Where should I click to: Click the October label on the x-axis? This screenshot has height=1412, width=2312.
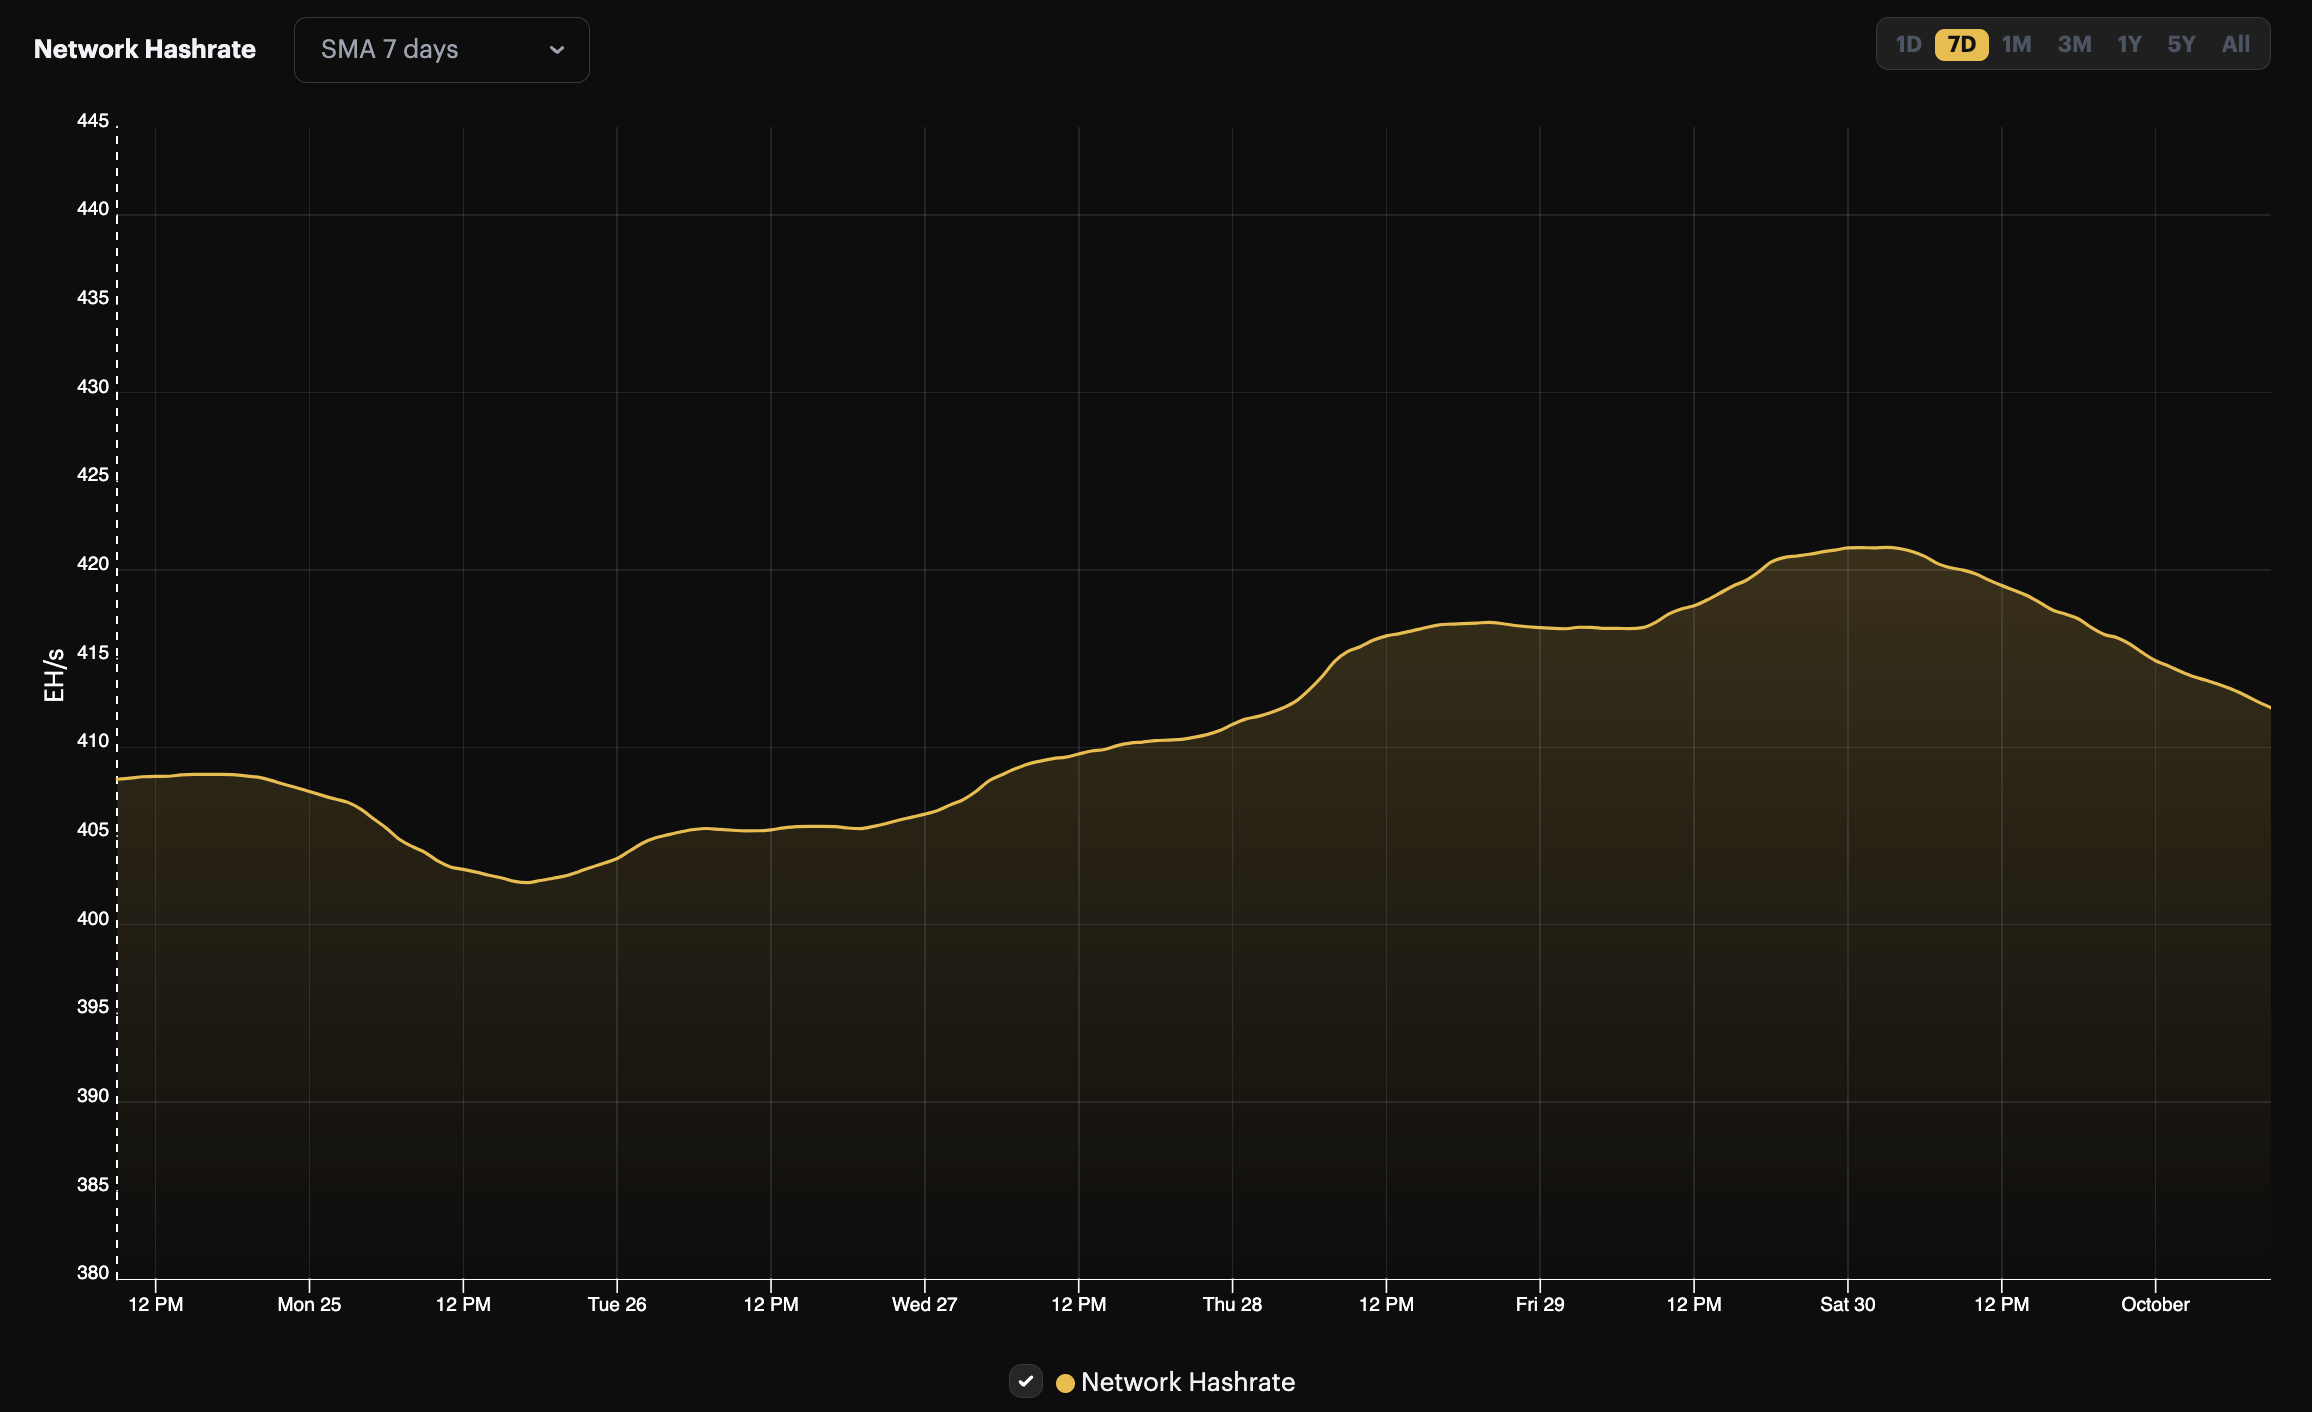coord(2155,1304)
